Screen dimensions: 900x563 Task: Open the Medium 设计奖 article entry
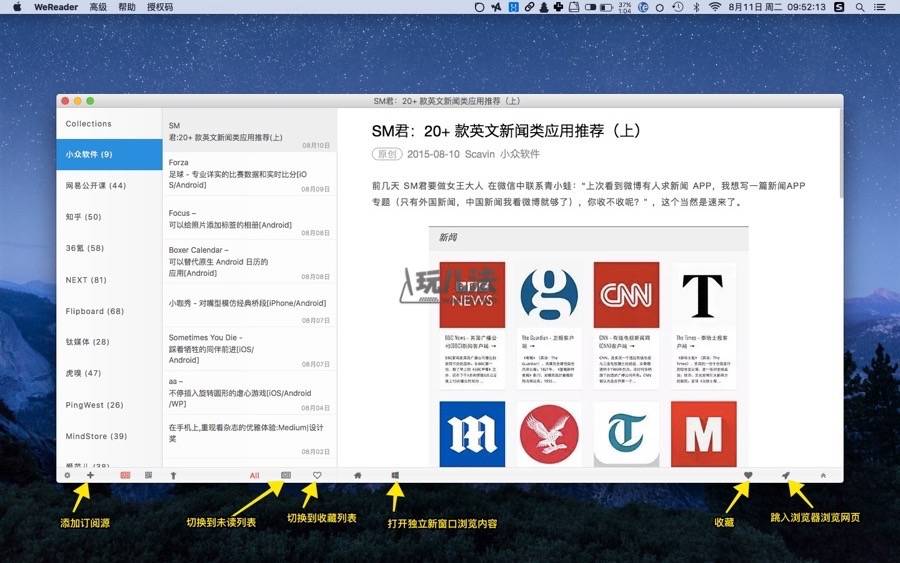tap(249, 436)
